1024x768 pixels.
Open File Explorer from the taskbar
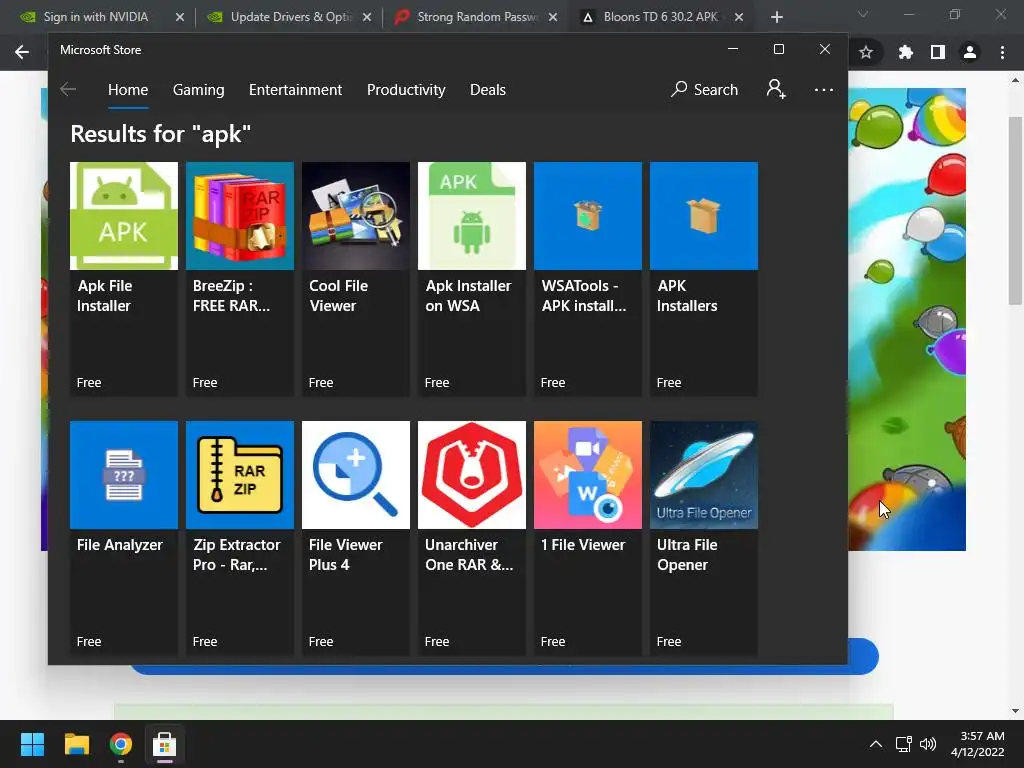pyautogui.click(x=76, y=744)
